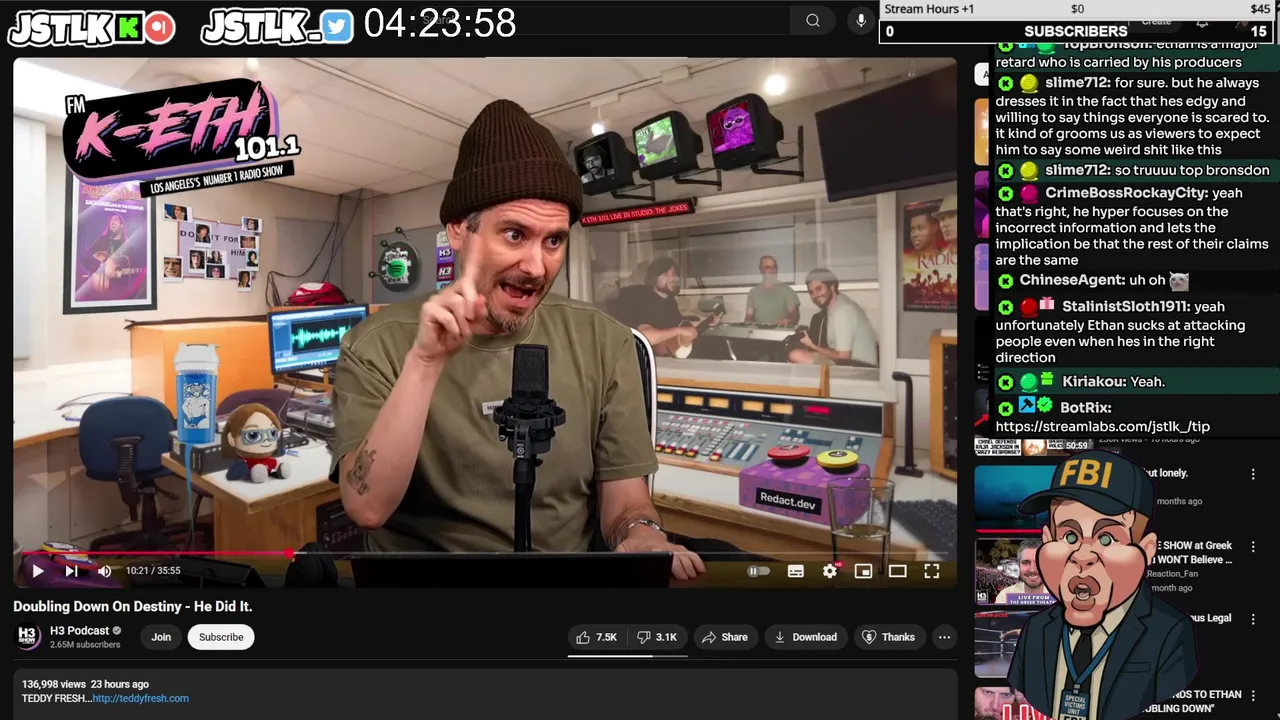Toggle the autoplay switch in the player
Image resolution: width=1280 pixels, height=720 pixels.
(x=759, y=571)
